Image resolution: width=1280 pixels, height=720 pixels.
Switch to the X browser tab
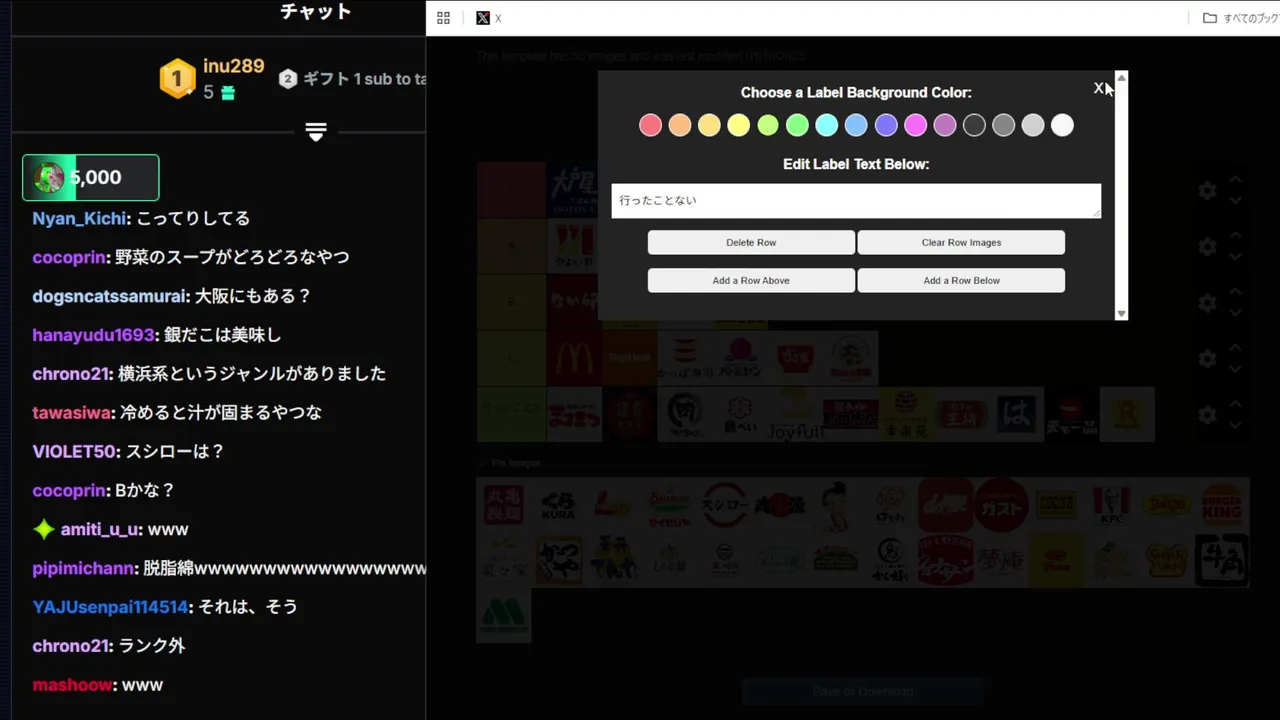(489, 18)
